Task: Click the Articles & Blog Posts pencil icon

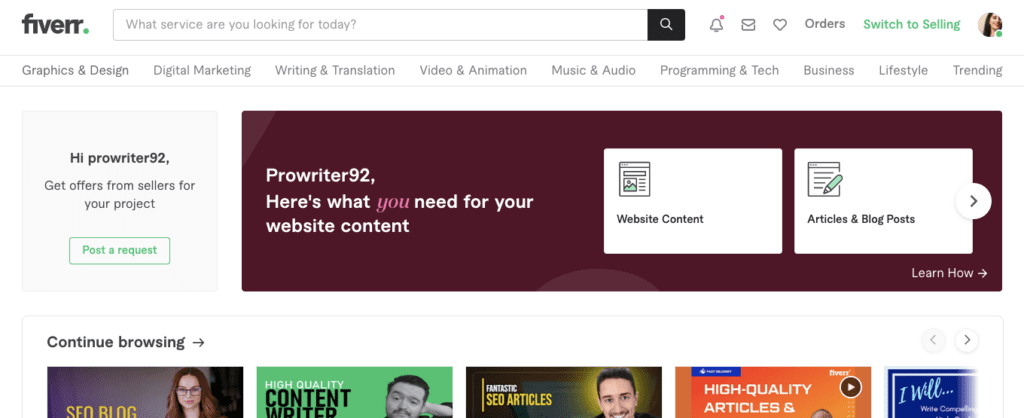Action: (x=825, y=179)
